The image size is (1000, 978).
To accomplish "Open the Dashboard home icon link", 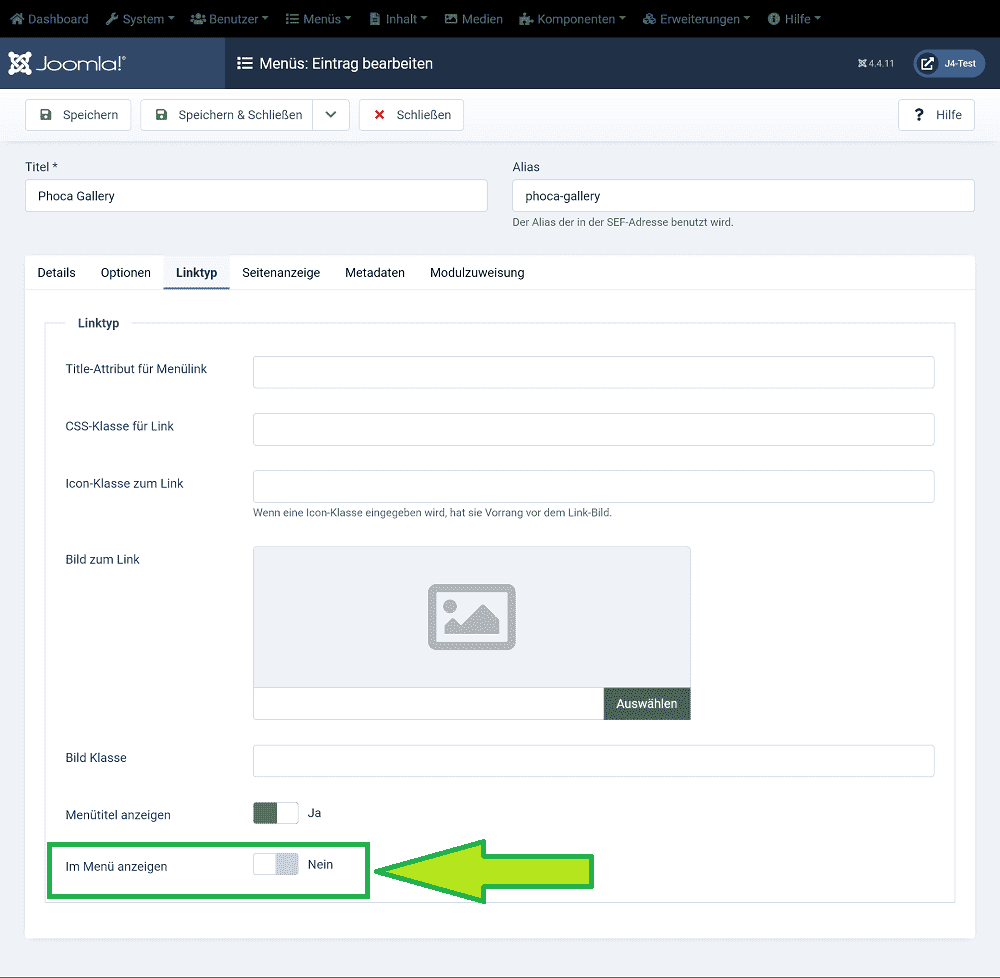I will pyautogui.click(x=17, y=19).
